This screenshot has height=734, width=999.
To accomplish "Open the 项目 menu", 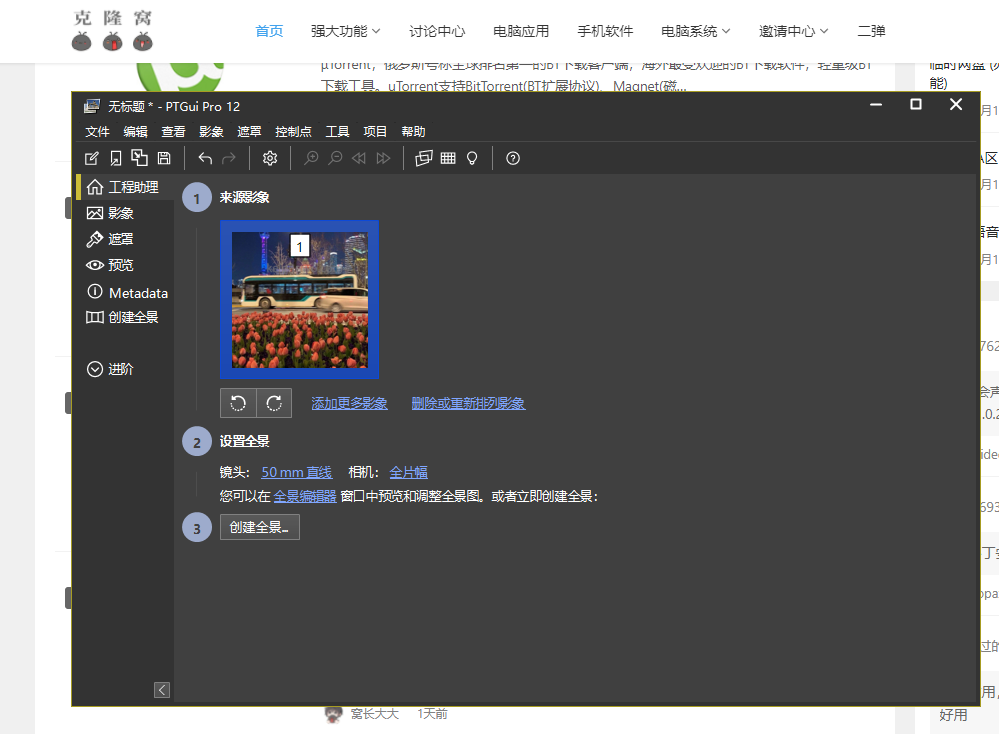I will pos(375,131).
